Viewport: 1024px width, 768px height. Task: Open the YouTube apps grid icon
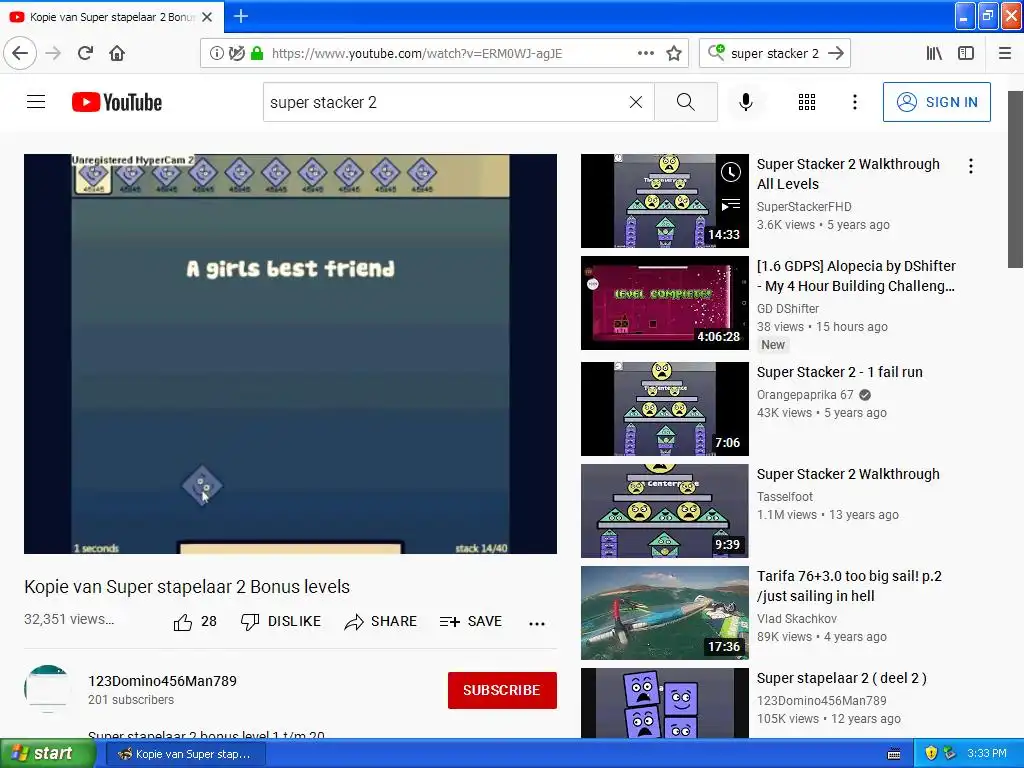tap(807, 102)
